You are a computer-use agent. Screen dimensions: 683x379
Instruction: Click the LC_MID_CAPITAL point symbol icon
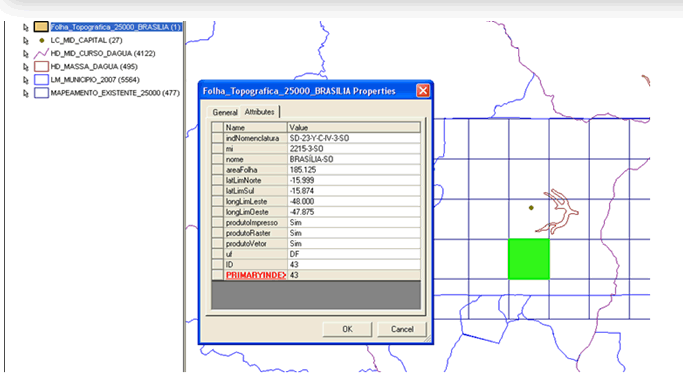pyautogui.click(x=42, y=40)
